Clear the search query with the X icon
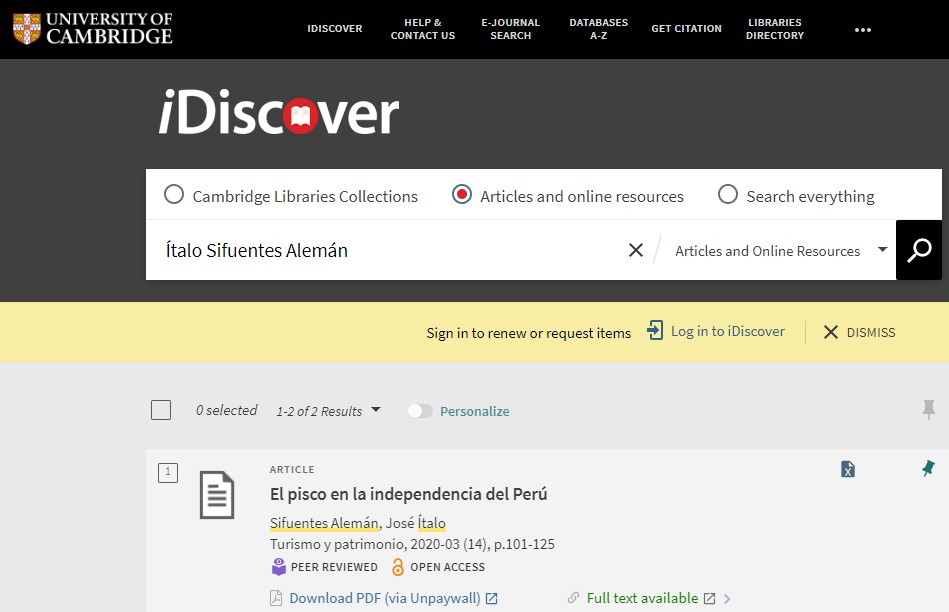The height and width of the screenshot is (612, 949). click(635, 250)
